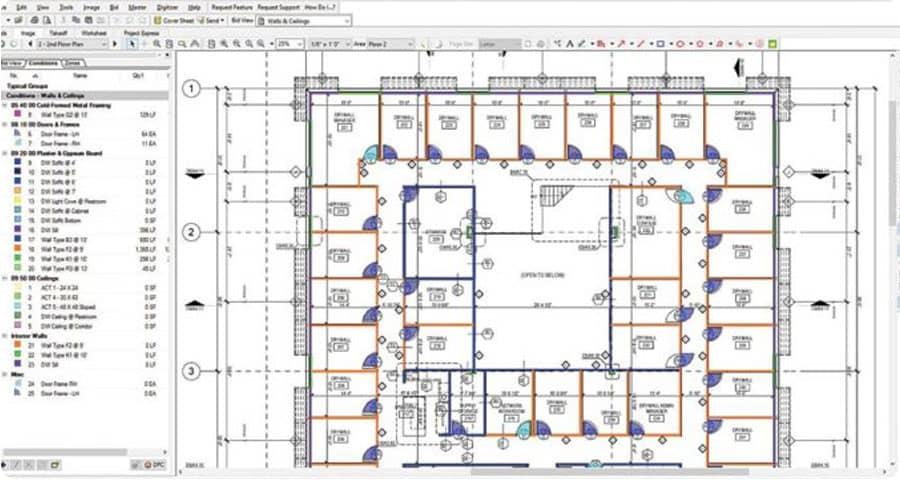Viewport: 900px width, 480px height.
Task: Open the Help menu
Action: click(x=195, y=7)
